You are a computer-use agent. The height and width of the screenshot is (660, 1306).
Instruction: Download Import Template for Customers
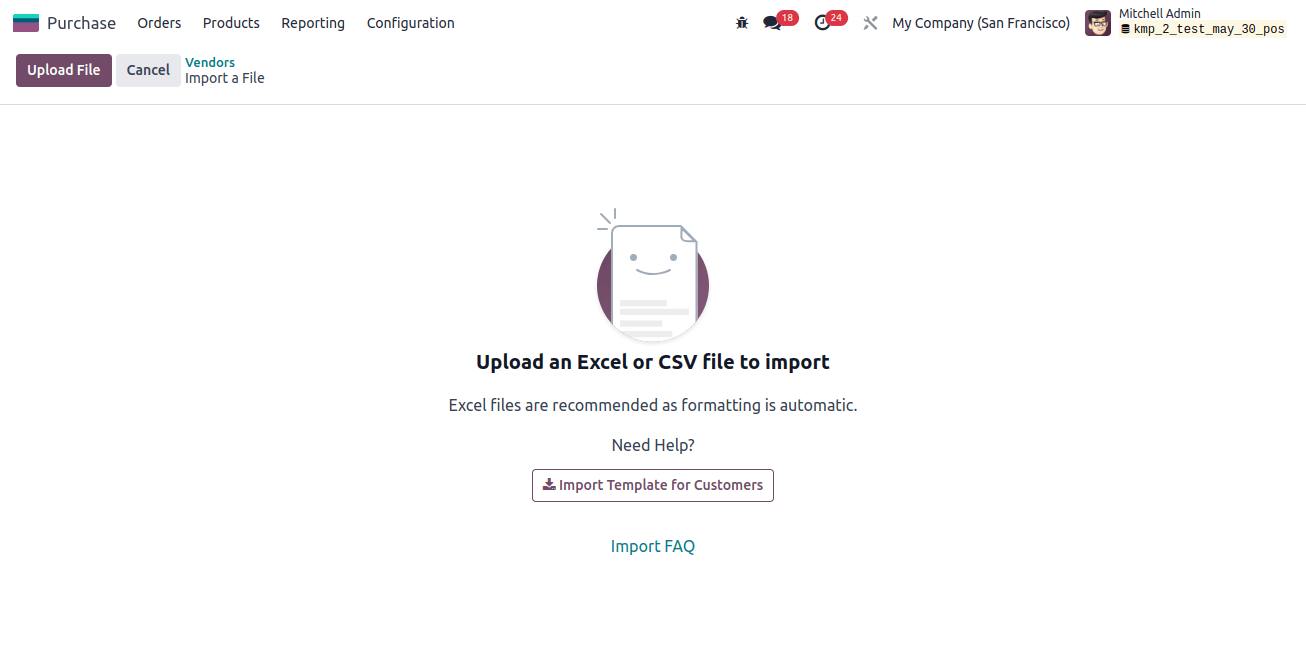pos(653,485)
